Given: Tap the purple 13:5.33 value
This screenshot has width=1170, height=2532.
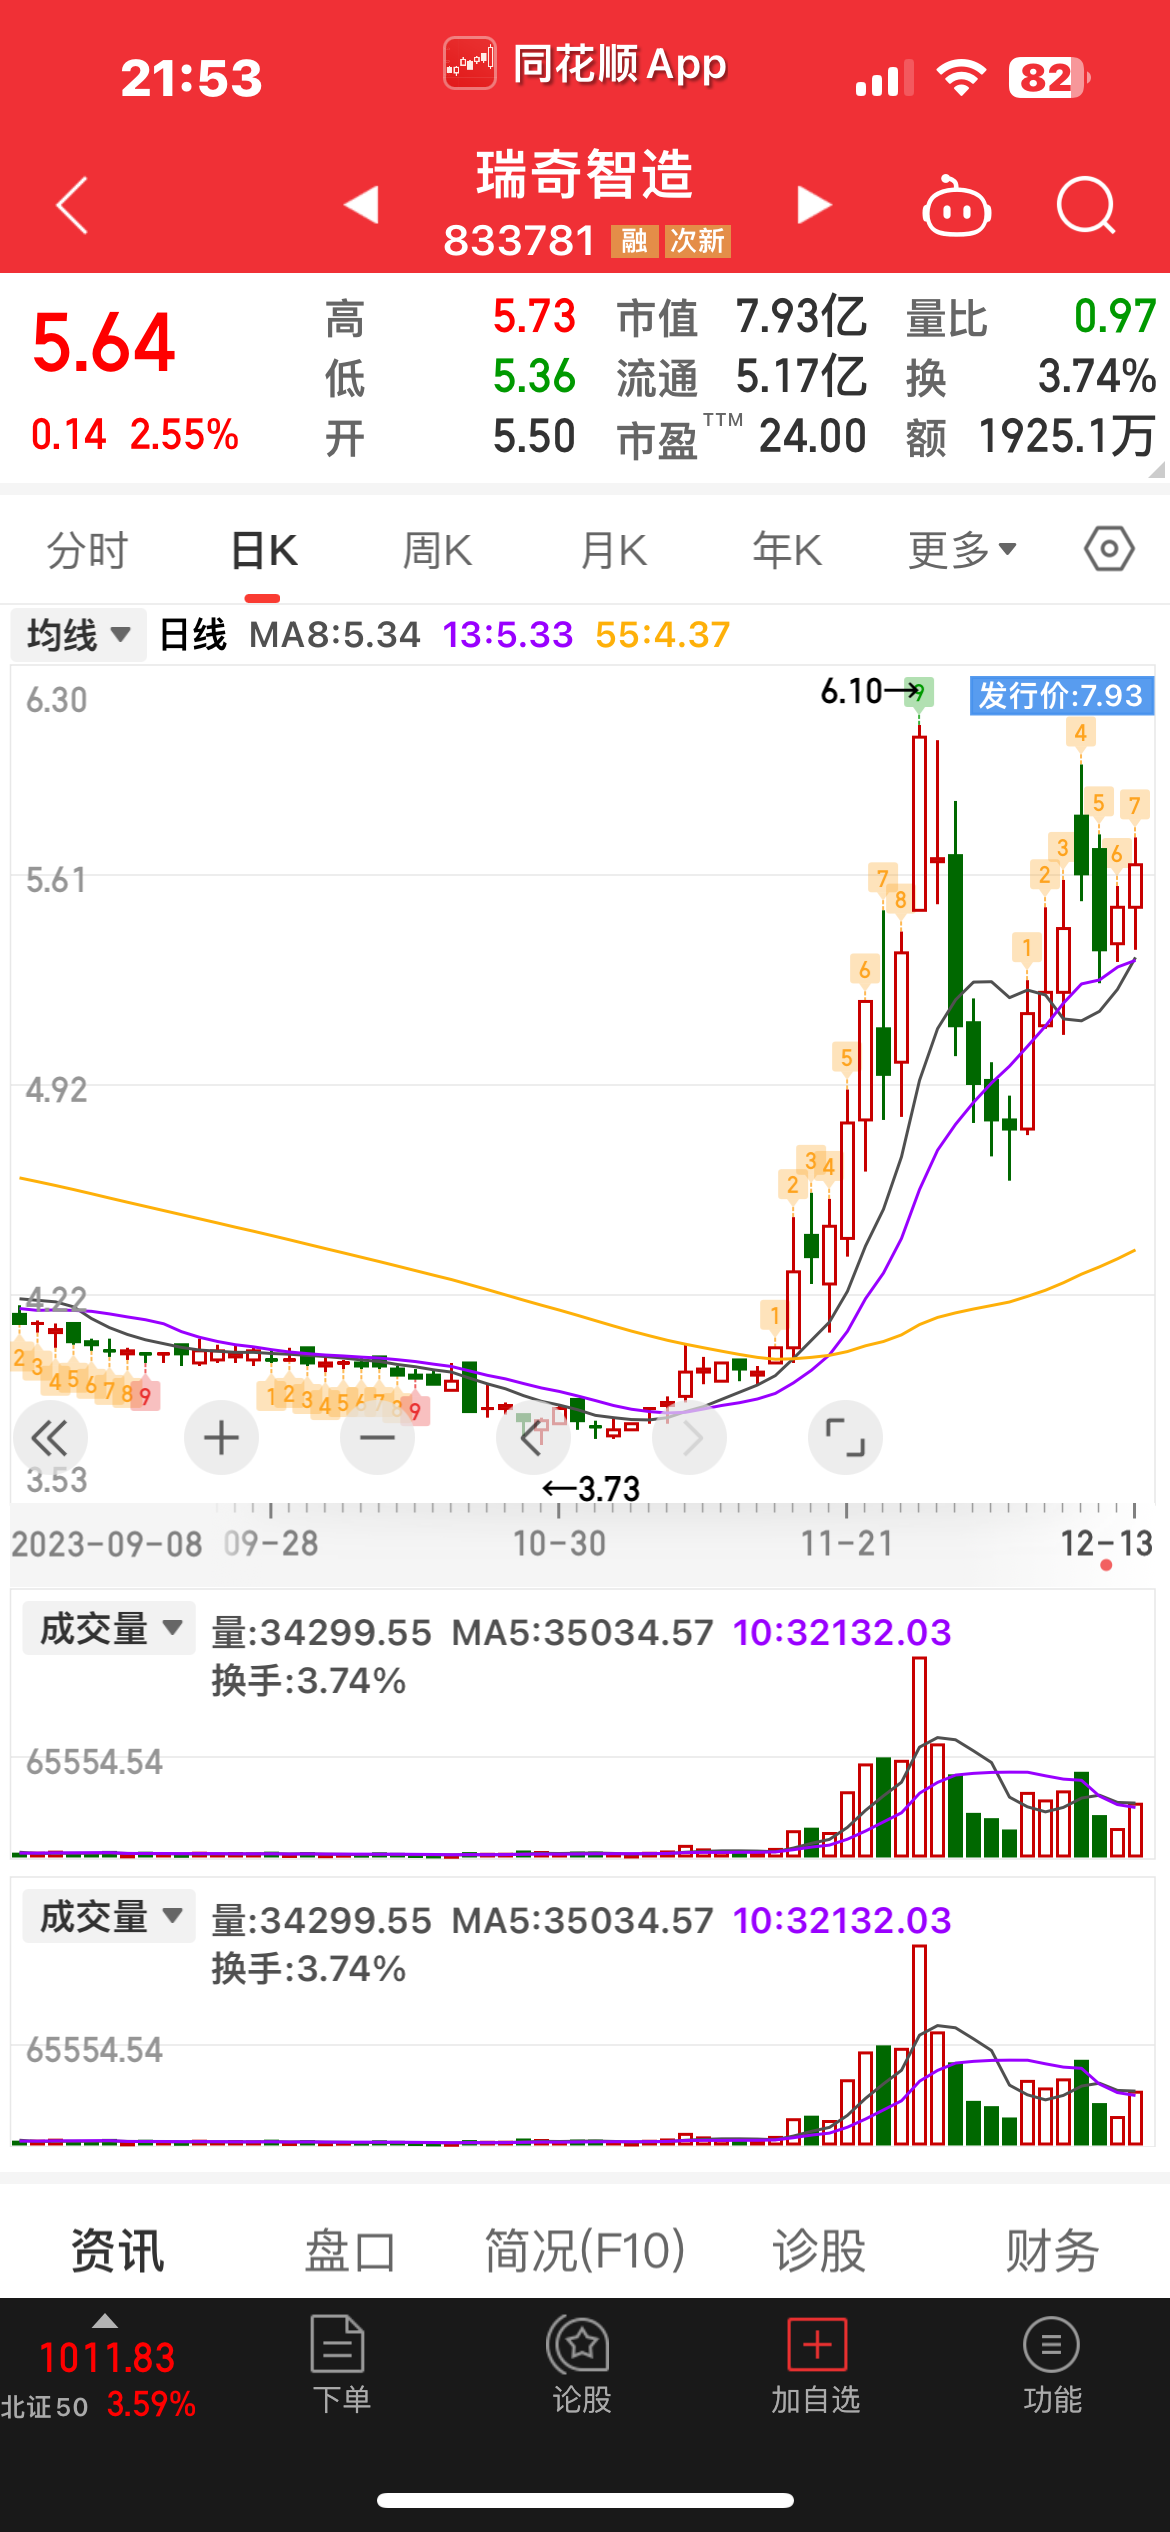Looking at the screenshot, I should [x=507, y=634].
